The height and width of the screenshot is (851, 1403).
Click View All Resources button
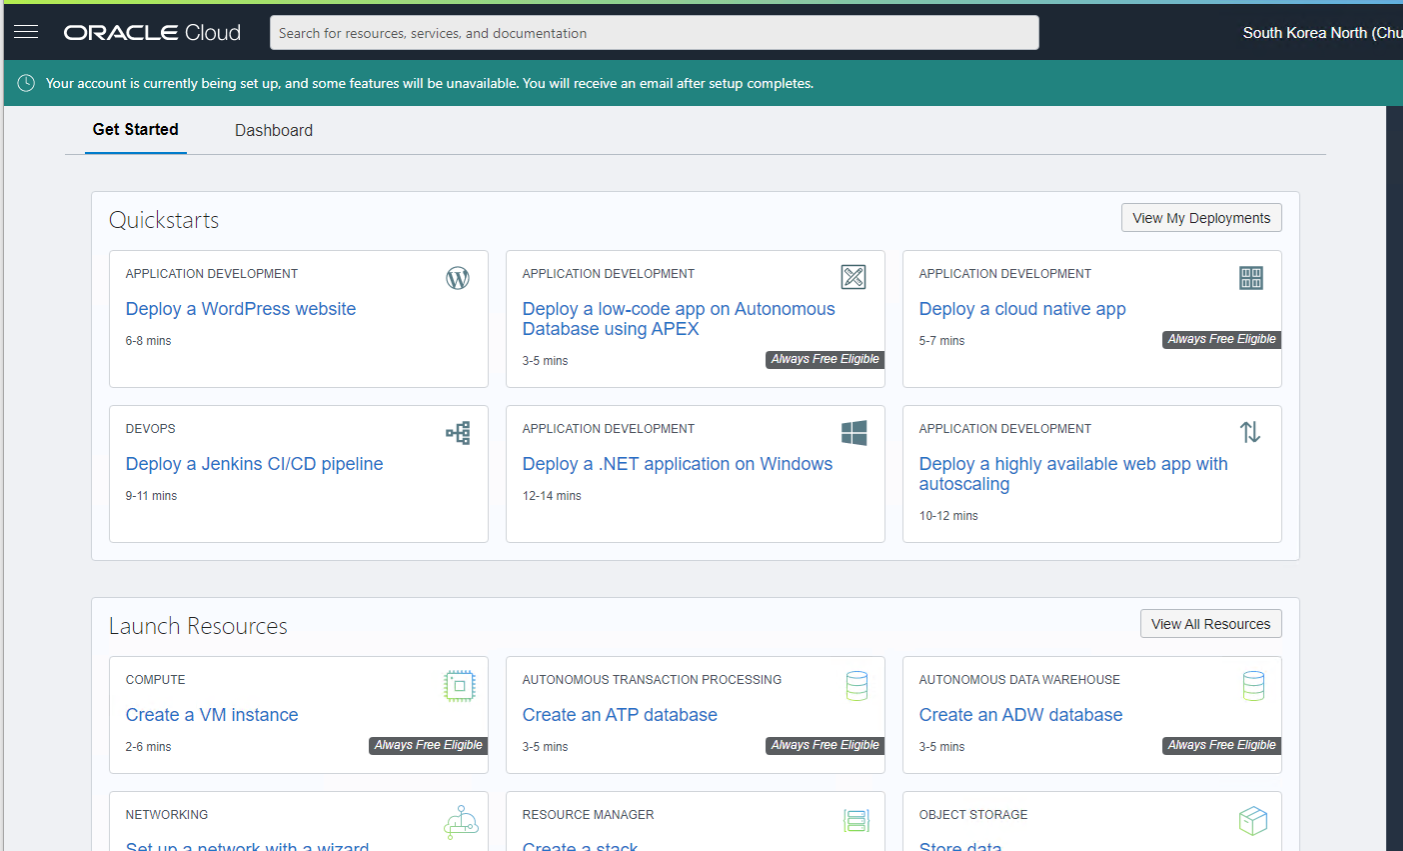[x=1211, y=624]
